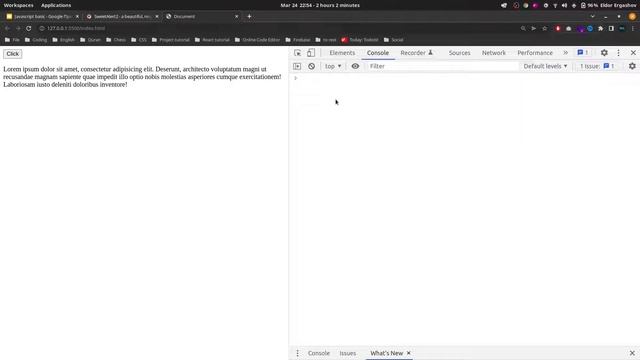Screen dimensions: 640x360
Task: Open the English bookmarks folder
Action: click(63, 40)
